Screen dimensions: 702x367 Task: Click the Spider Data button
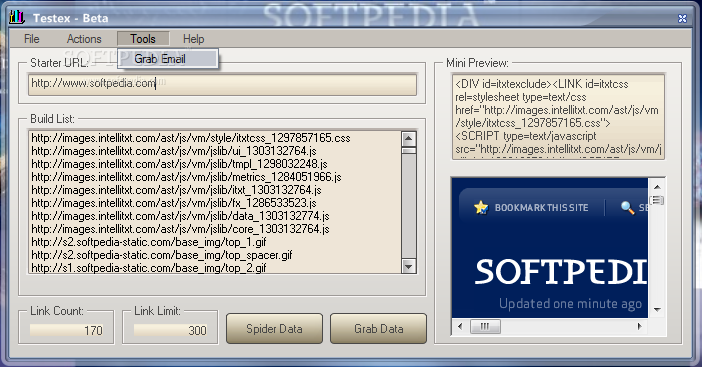[x=274, y=329]
